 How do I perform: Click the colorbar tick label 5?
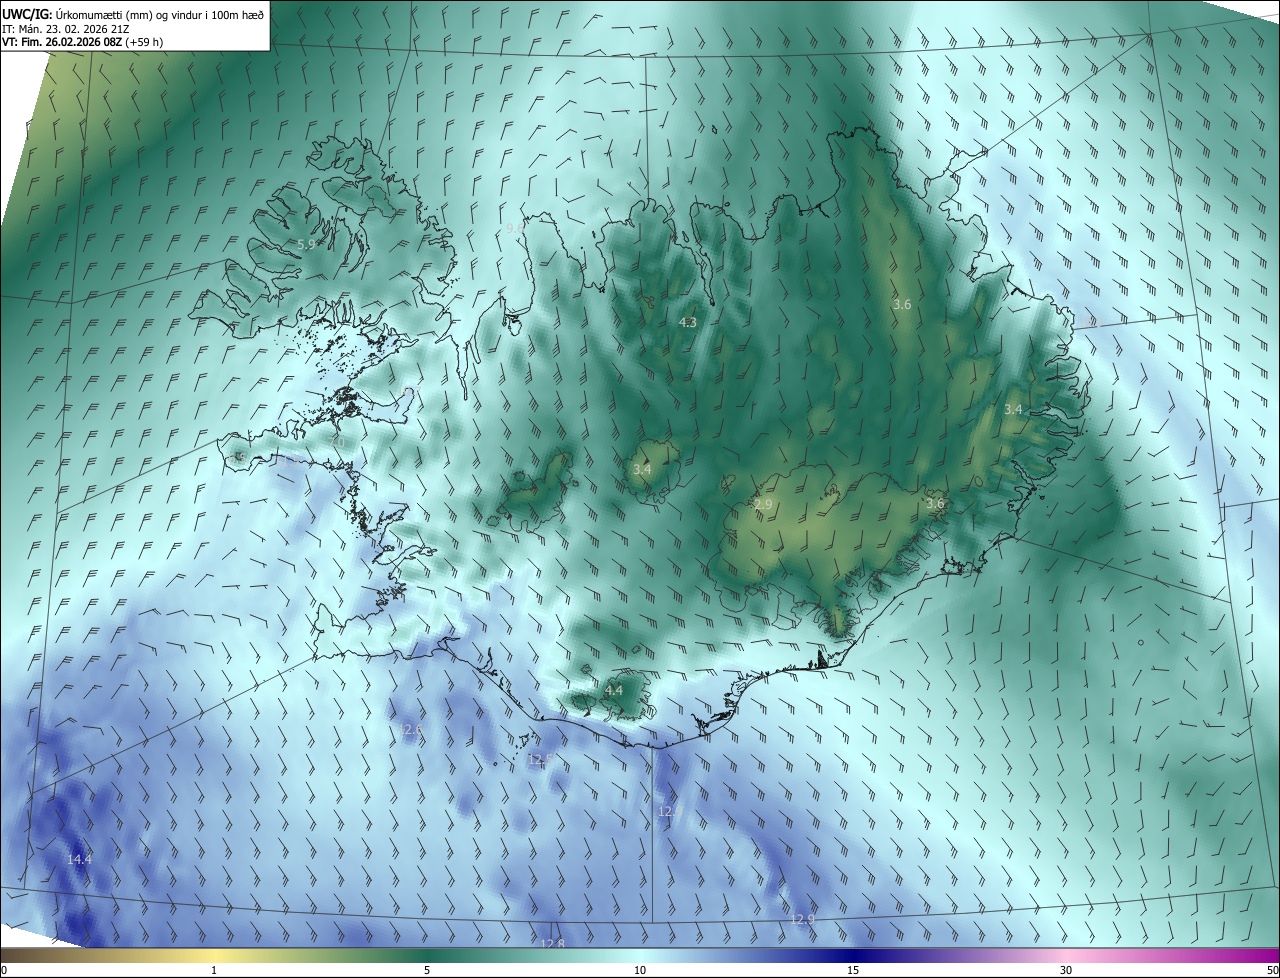pyautogui.click(x=427, y=970)
